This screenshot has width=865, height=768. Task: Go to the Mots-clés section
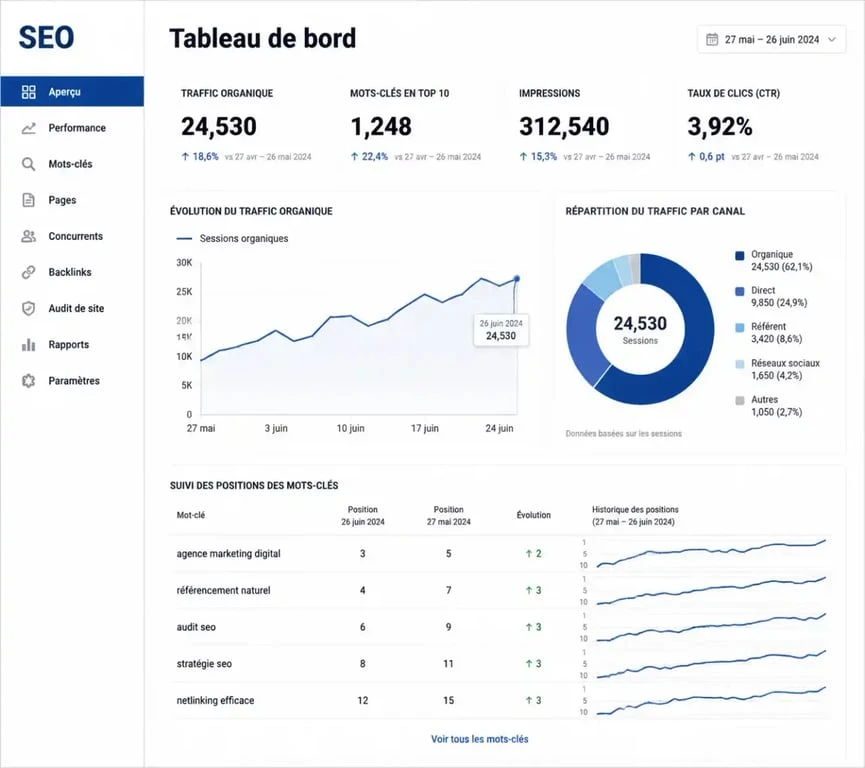72,164
